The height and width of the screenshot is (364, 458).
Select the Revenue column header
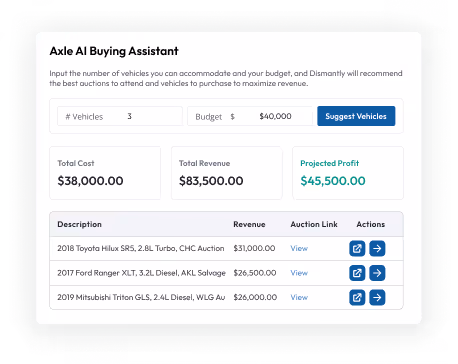coord(249,224)
